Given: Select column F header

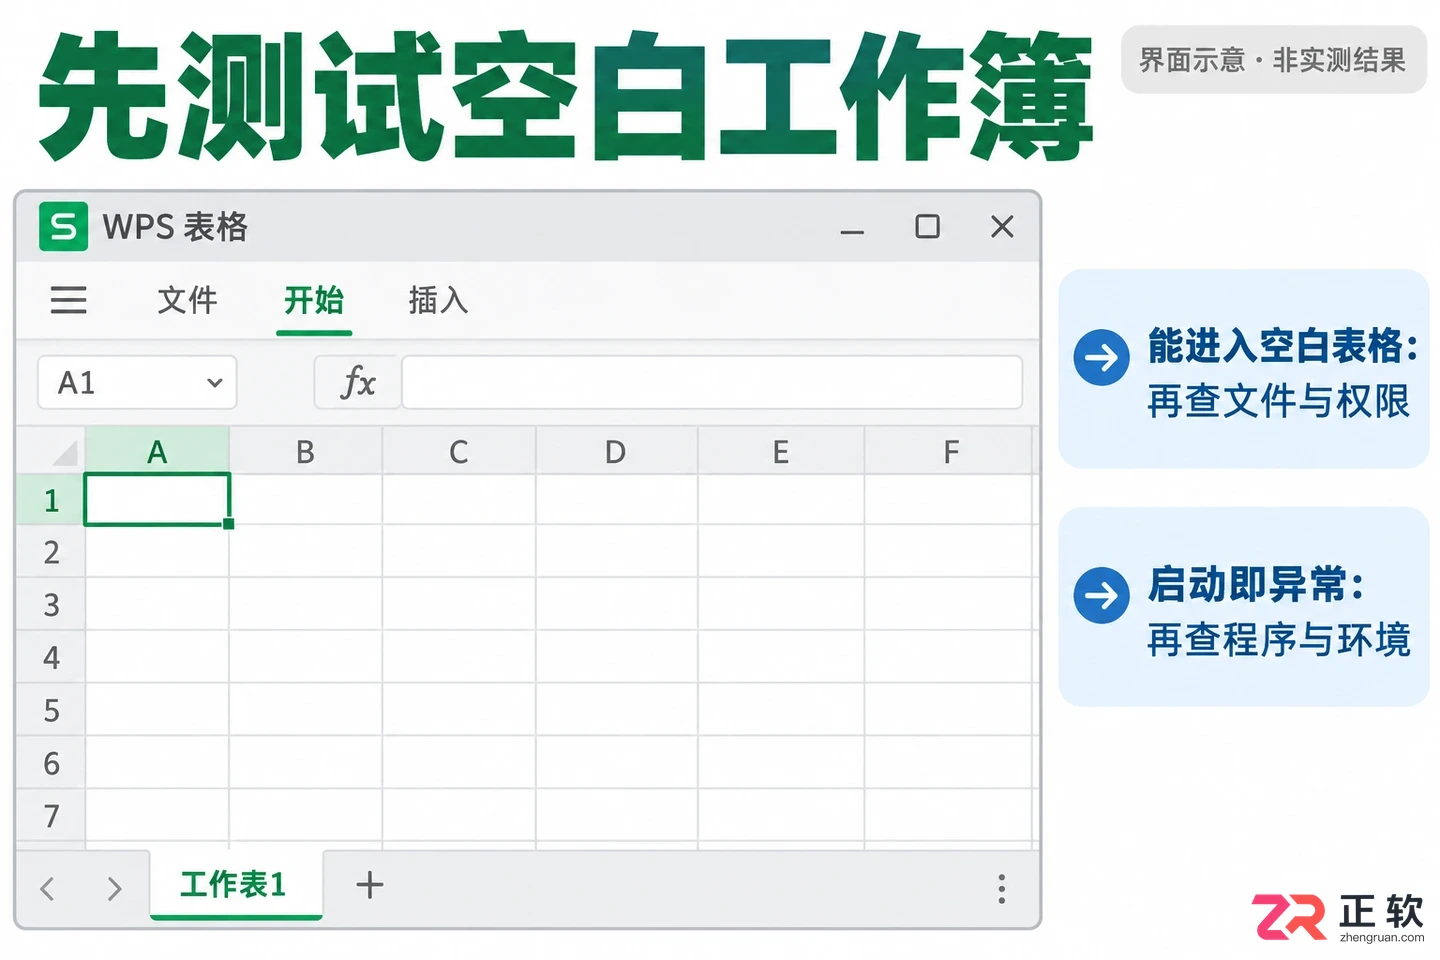Looking at the screenshot, I should (948, 451).
